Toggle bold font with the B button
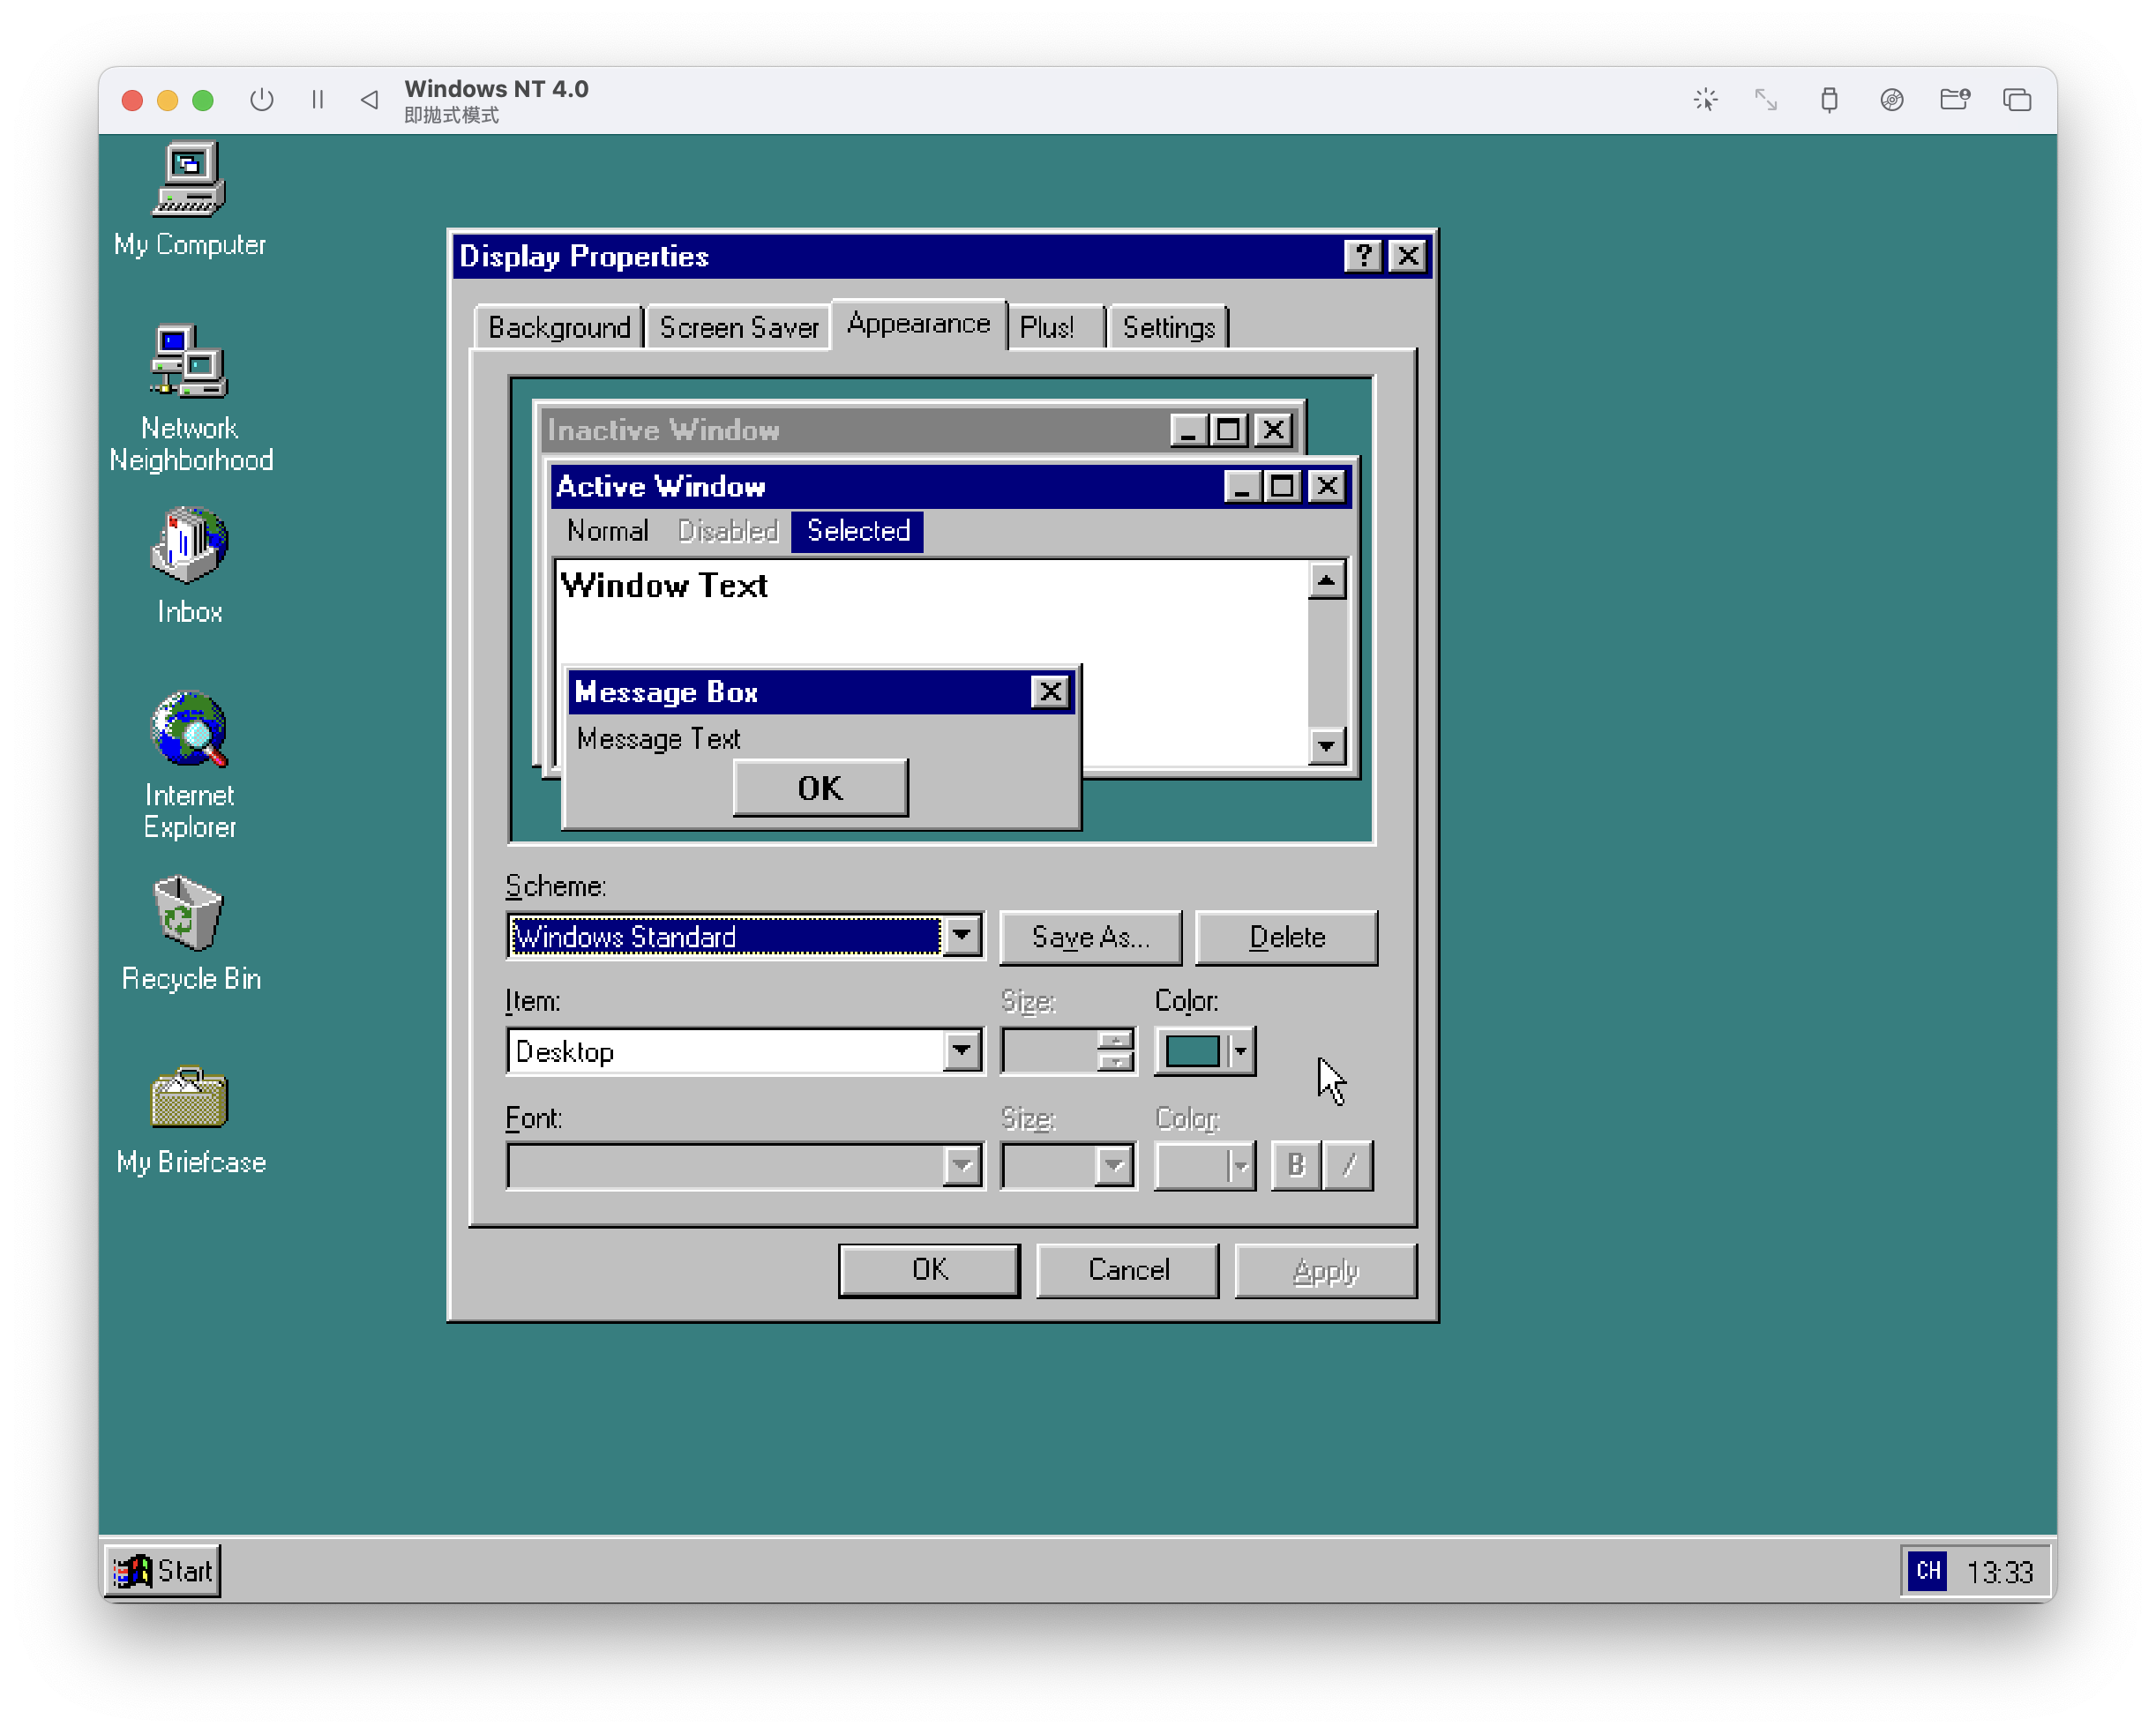The image size is (2156, 1734). pos(1295,1165)
